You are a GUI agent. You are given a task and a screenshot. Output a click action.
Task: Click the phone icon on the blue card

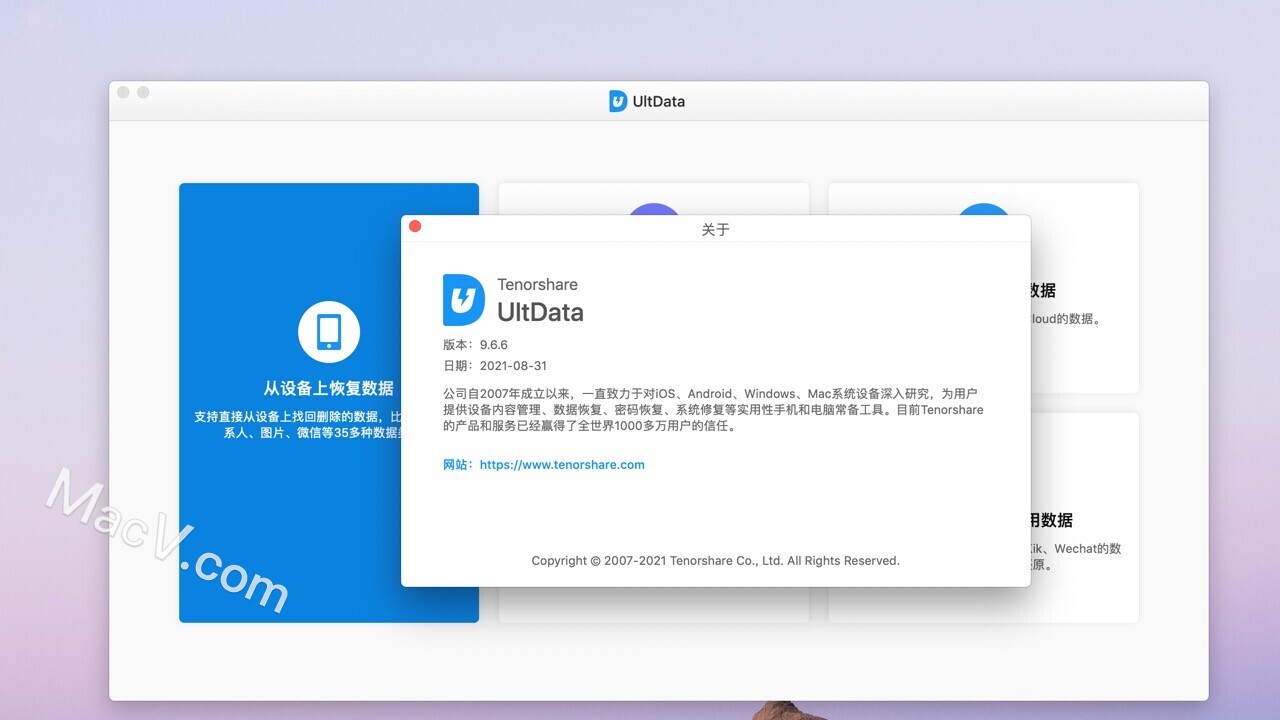328,332
